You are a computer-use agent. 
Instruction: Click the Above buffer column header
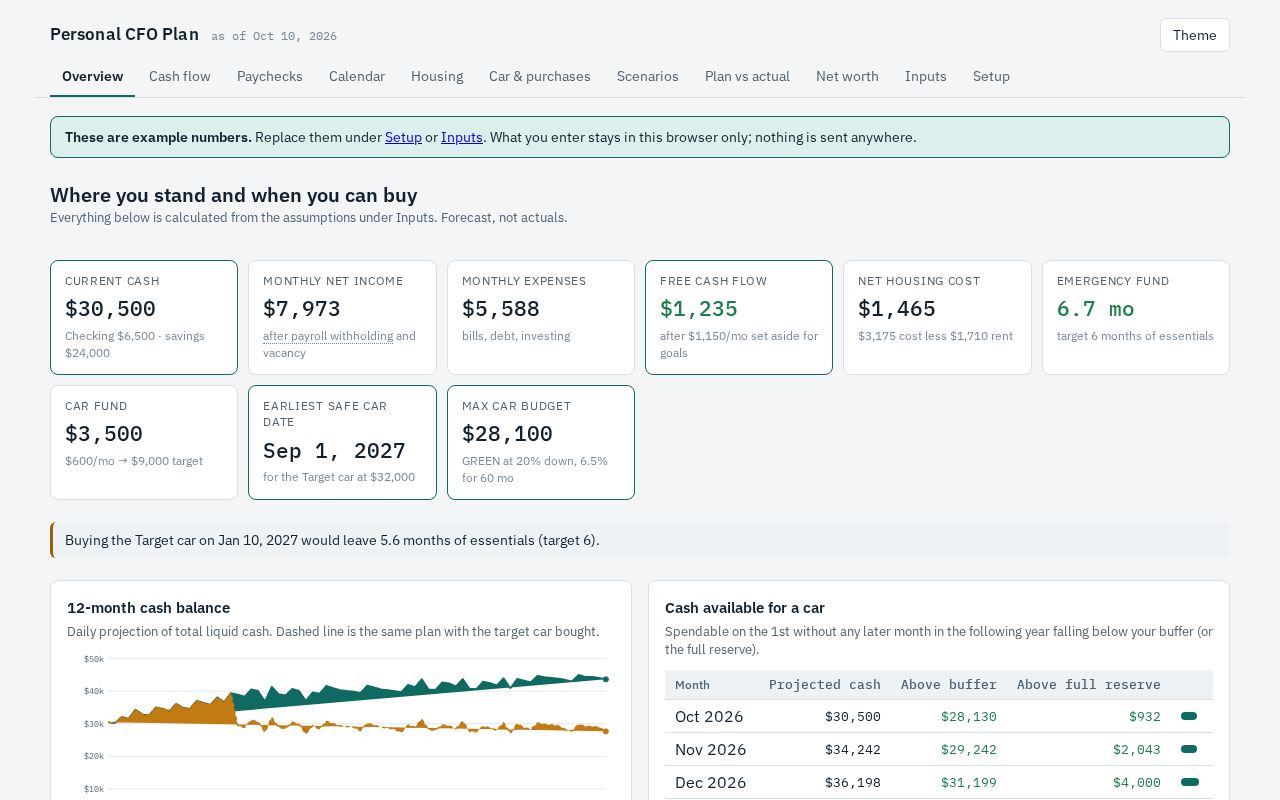click(949, 685)
